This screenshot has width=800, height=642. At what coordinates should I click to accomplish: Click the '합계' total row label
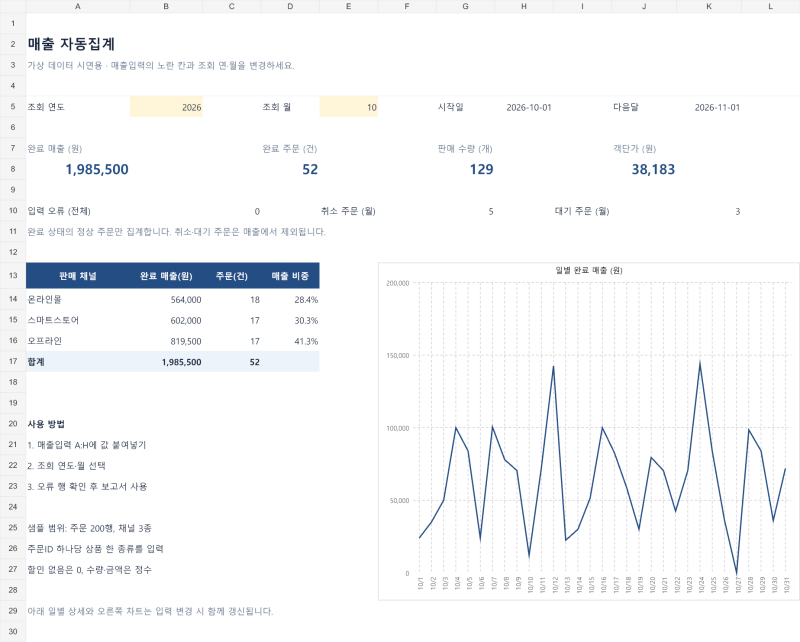click(36, 362)
